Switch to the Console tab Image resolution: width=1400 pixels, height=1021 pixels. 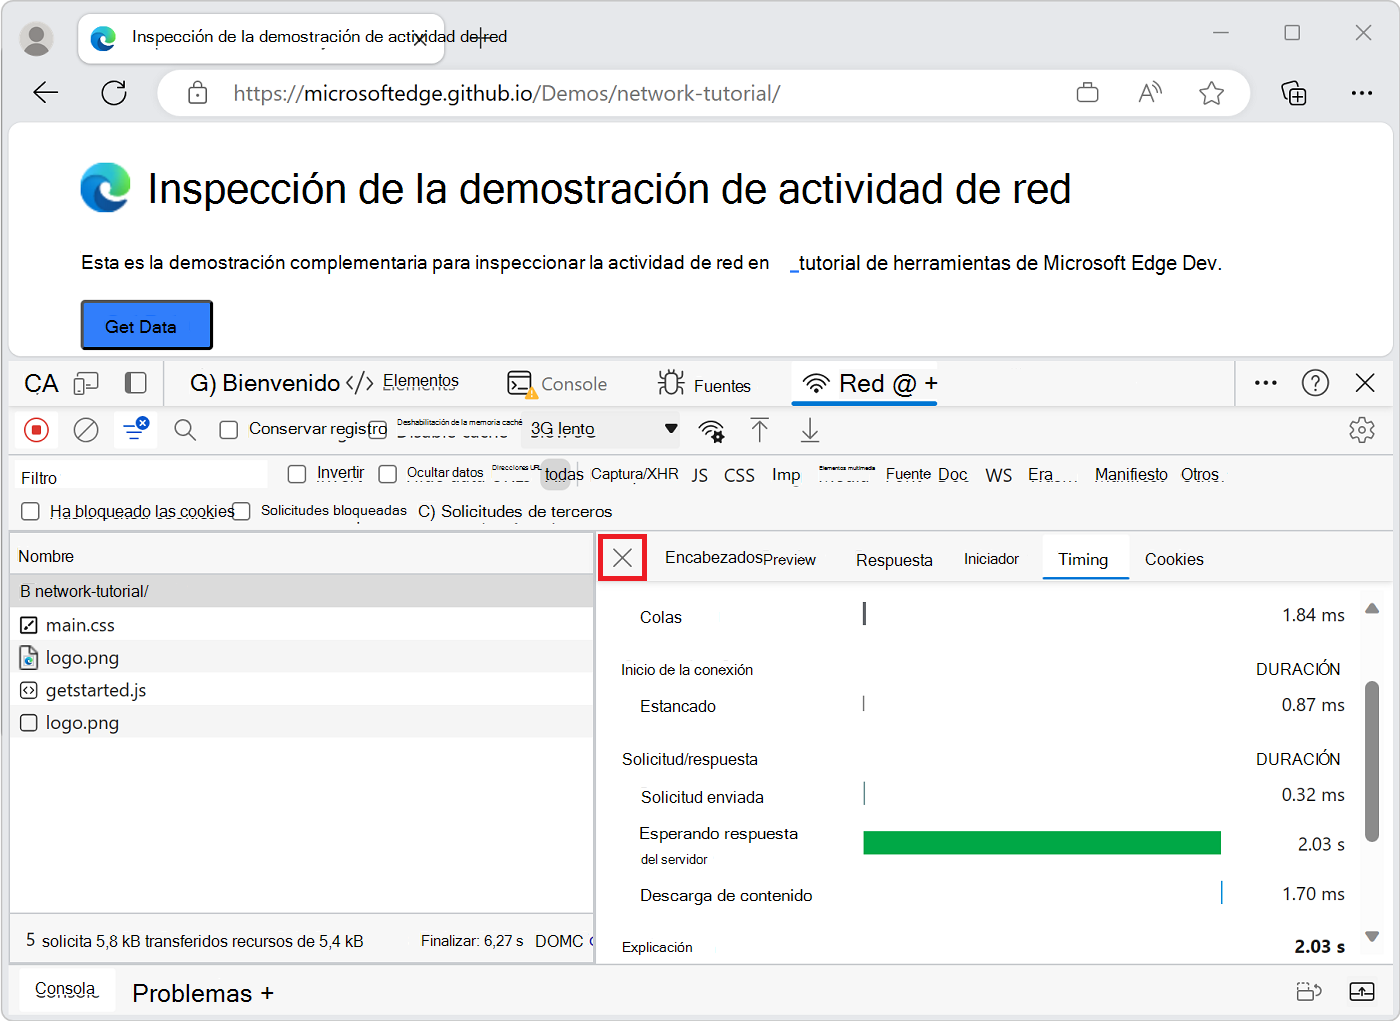tap(557, 384)
